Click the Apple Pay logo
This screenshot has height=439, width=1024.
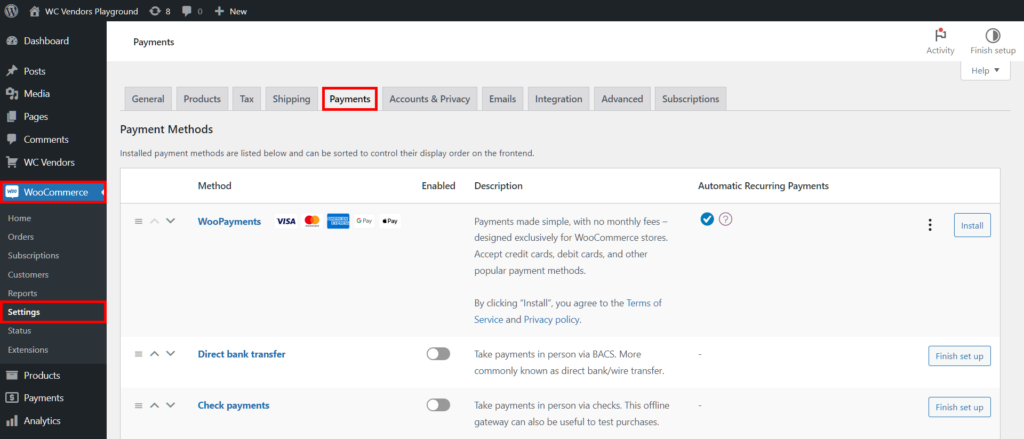pos(390,221)
